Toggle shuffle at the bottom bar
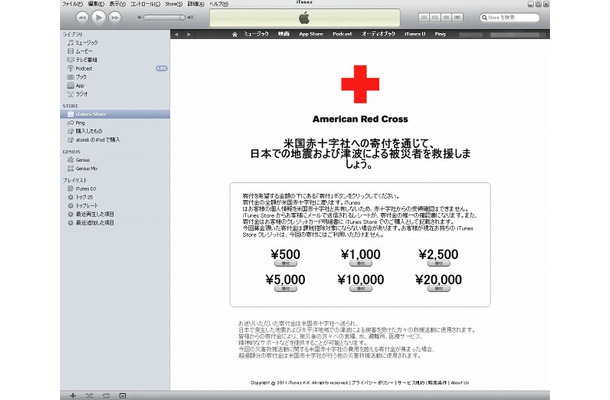This screenshot has width=610, height=400. 89,395
